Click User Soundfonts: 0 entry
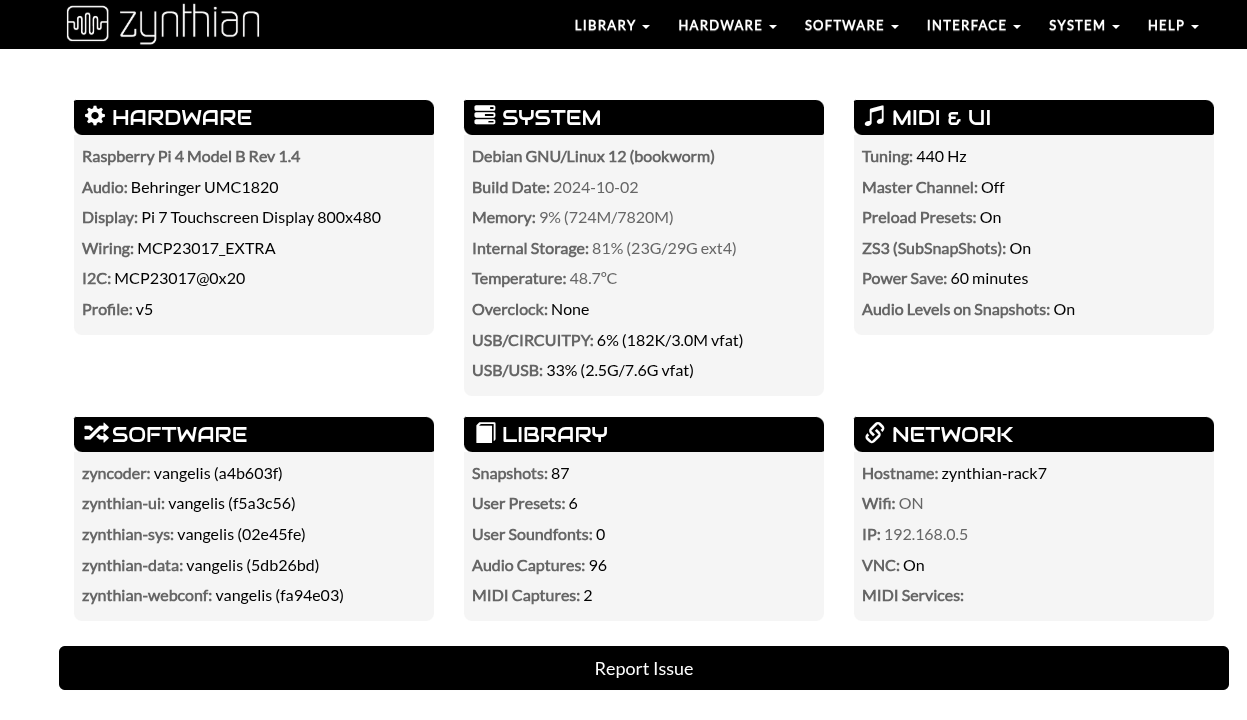Screen dimensions: 1247x720 (538, 534)
